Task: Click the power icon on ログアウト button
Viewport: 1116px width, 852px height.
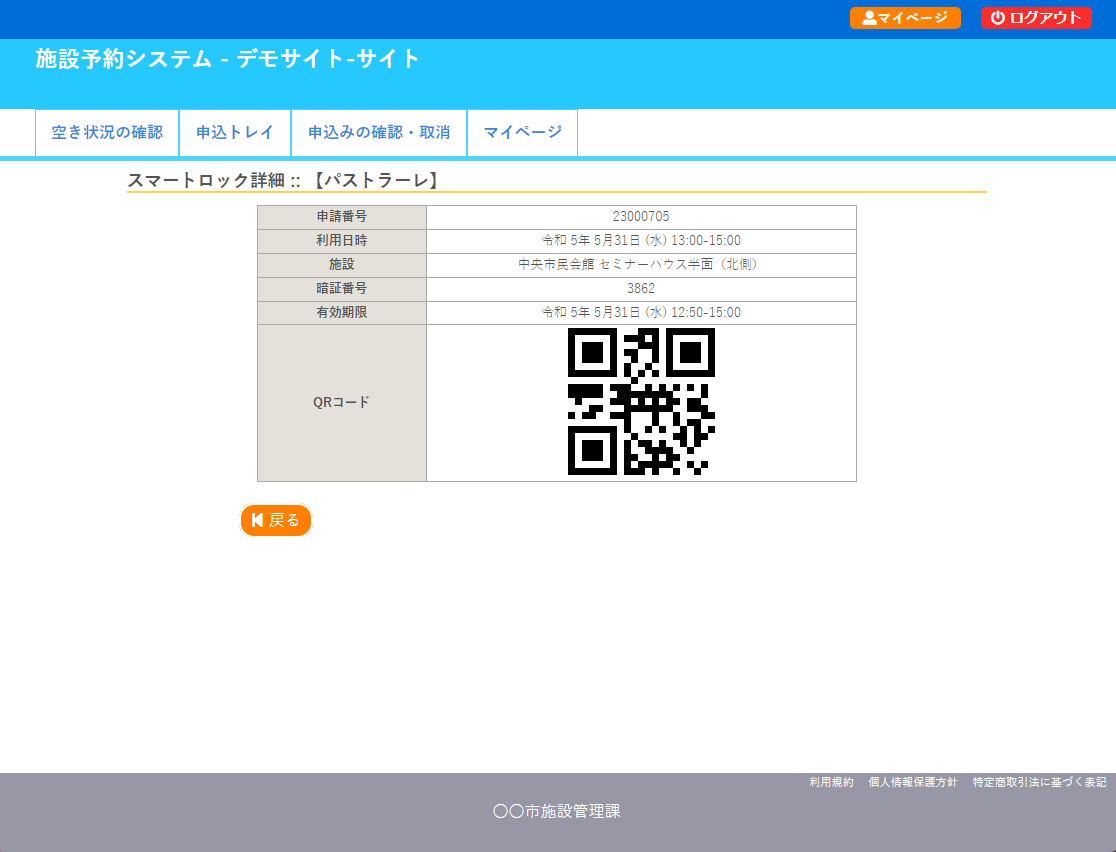Action: pos(998,18)
